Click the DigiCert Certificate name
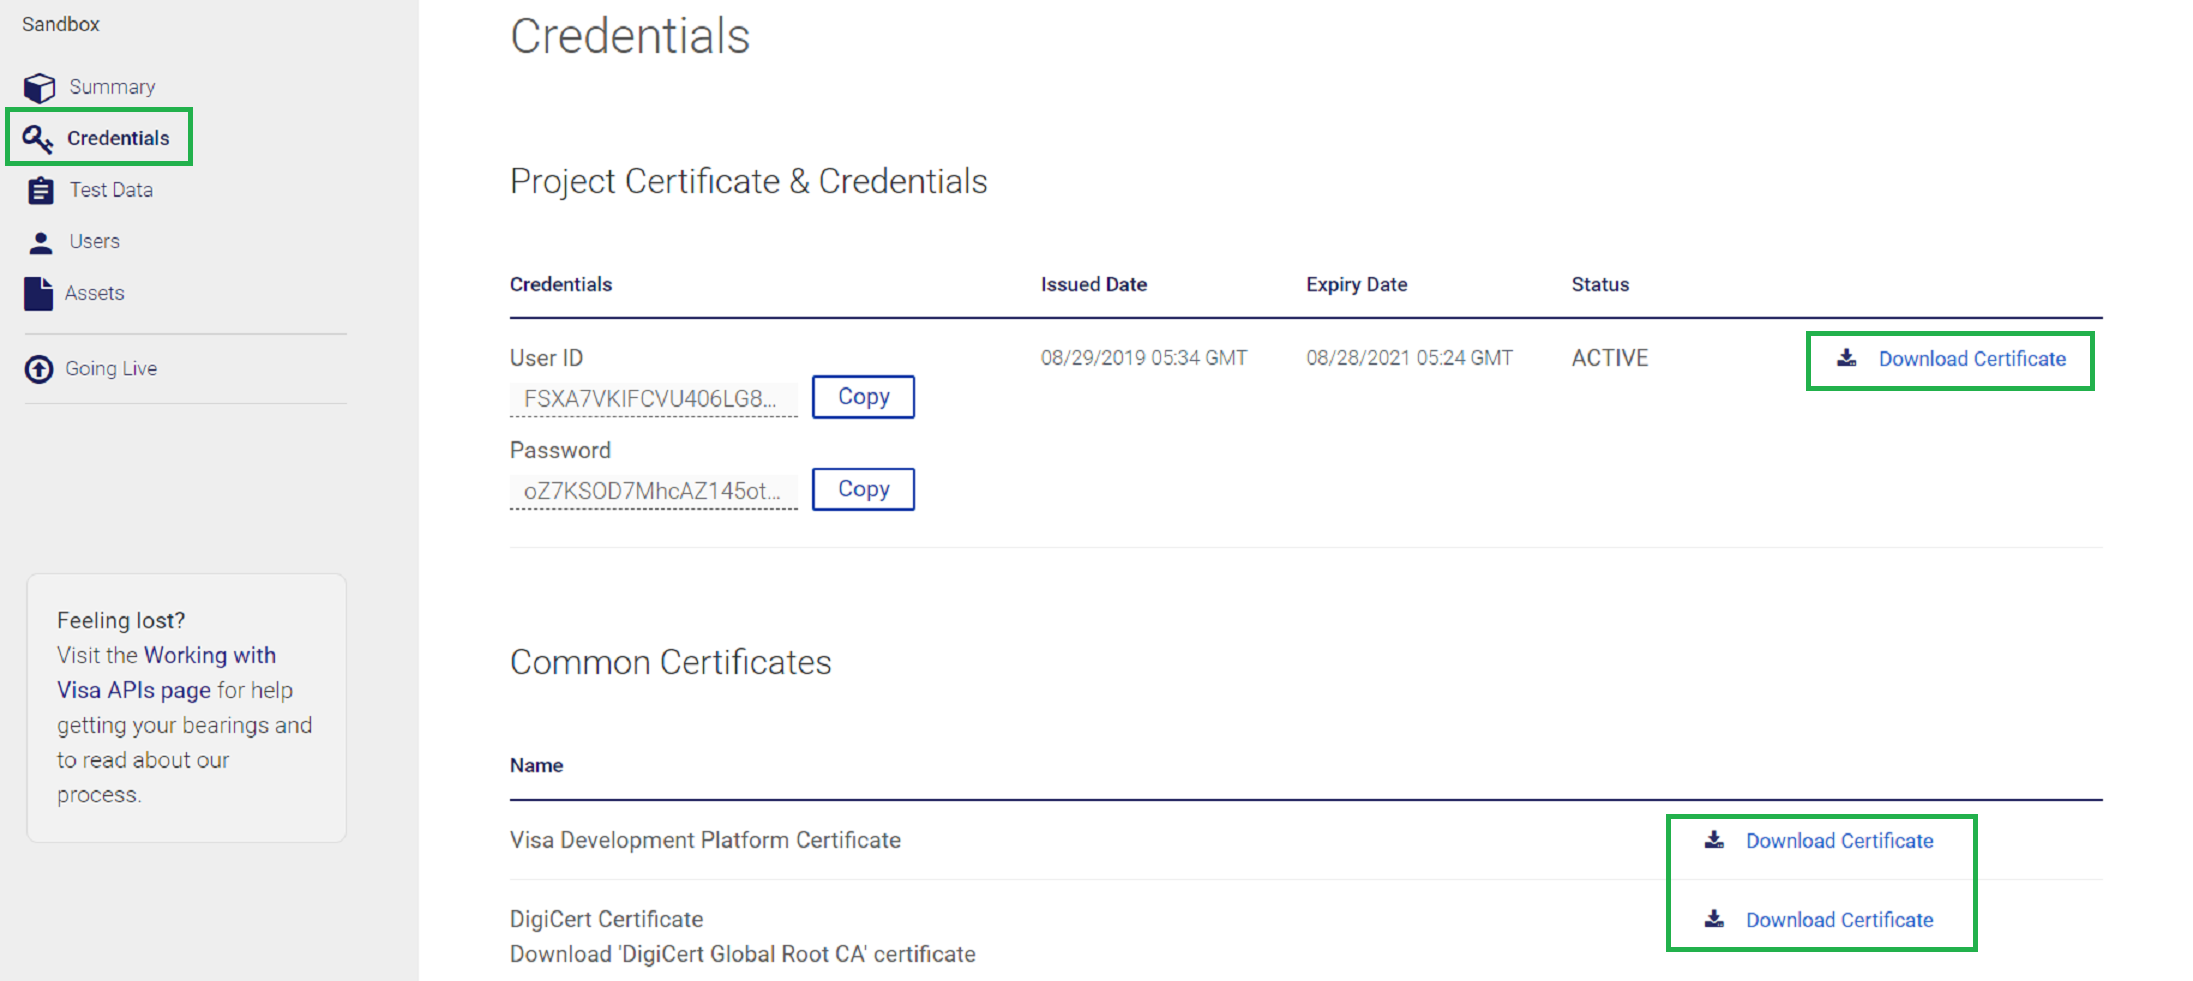Image resolution: width=2193 pixels, height=981 pixels. (606, 919)
